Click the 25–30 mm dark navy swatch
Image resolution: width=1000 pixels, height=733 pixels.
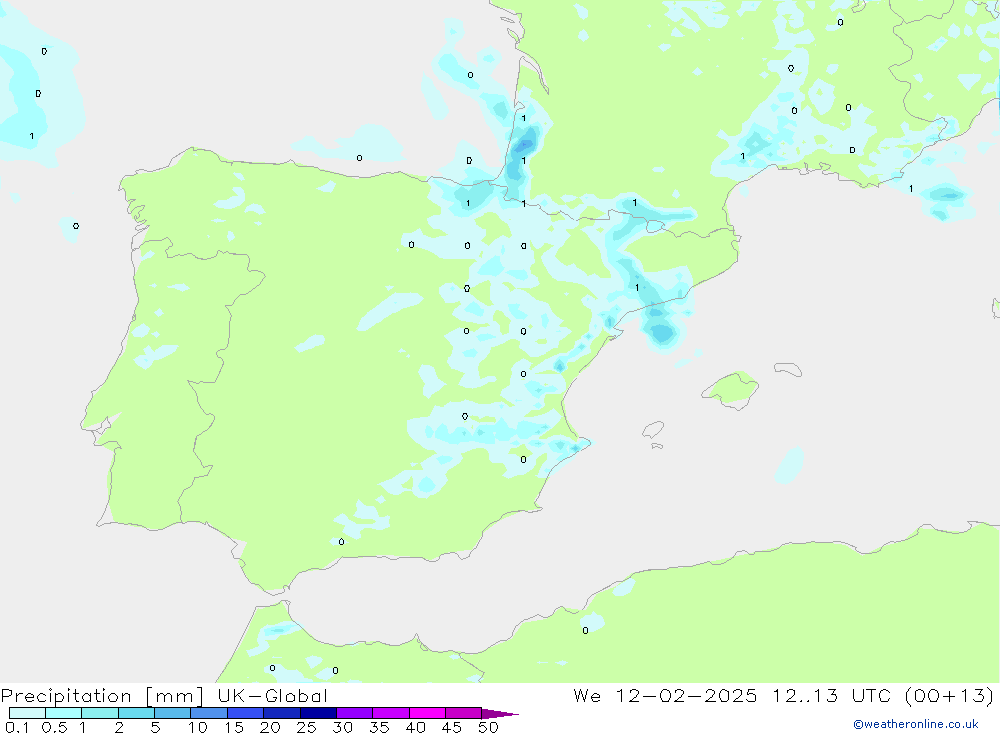click(x=318, y=713)
